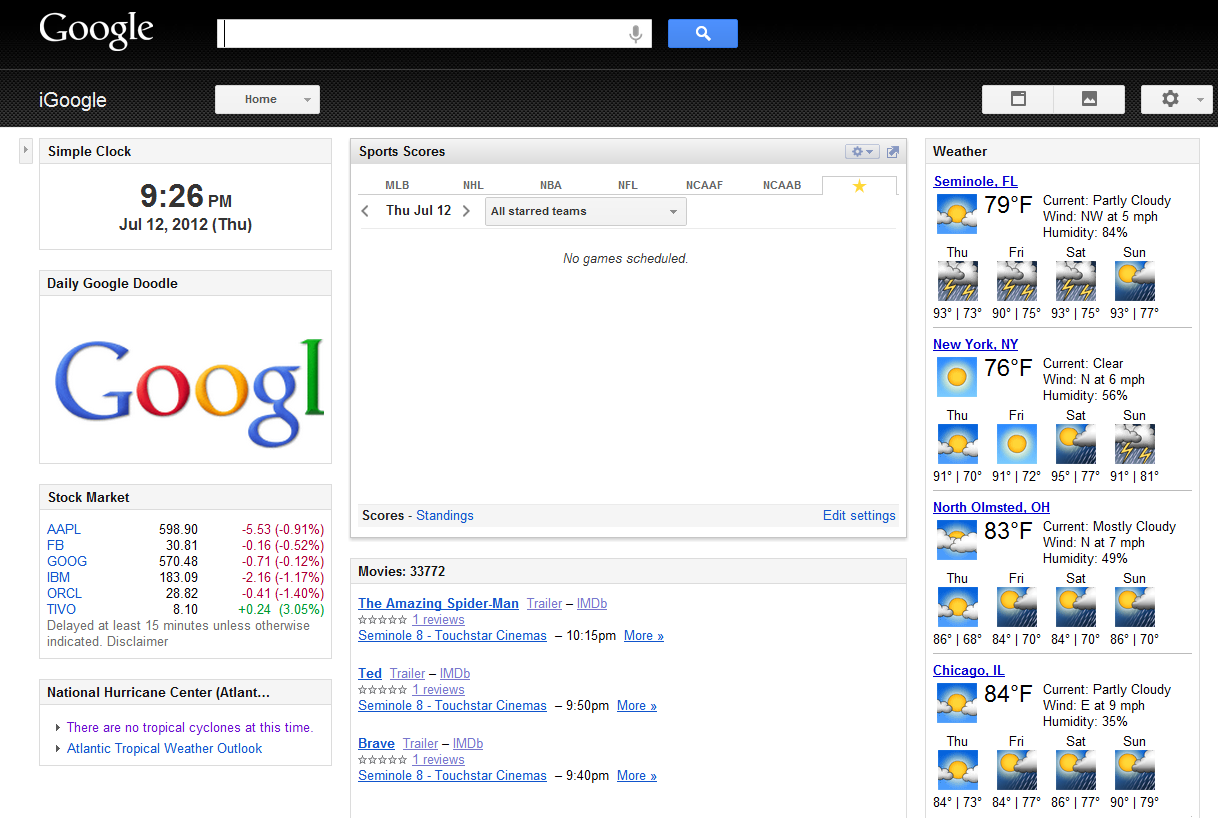Open The Amazing Spider-Man movie link
This screenshot has height=818, width=1218.
click(439, 603)
